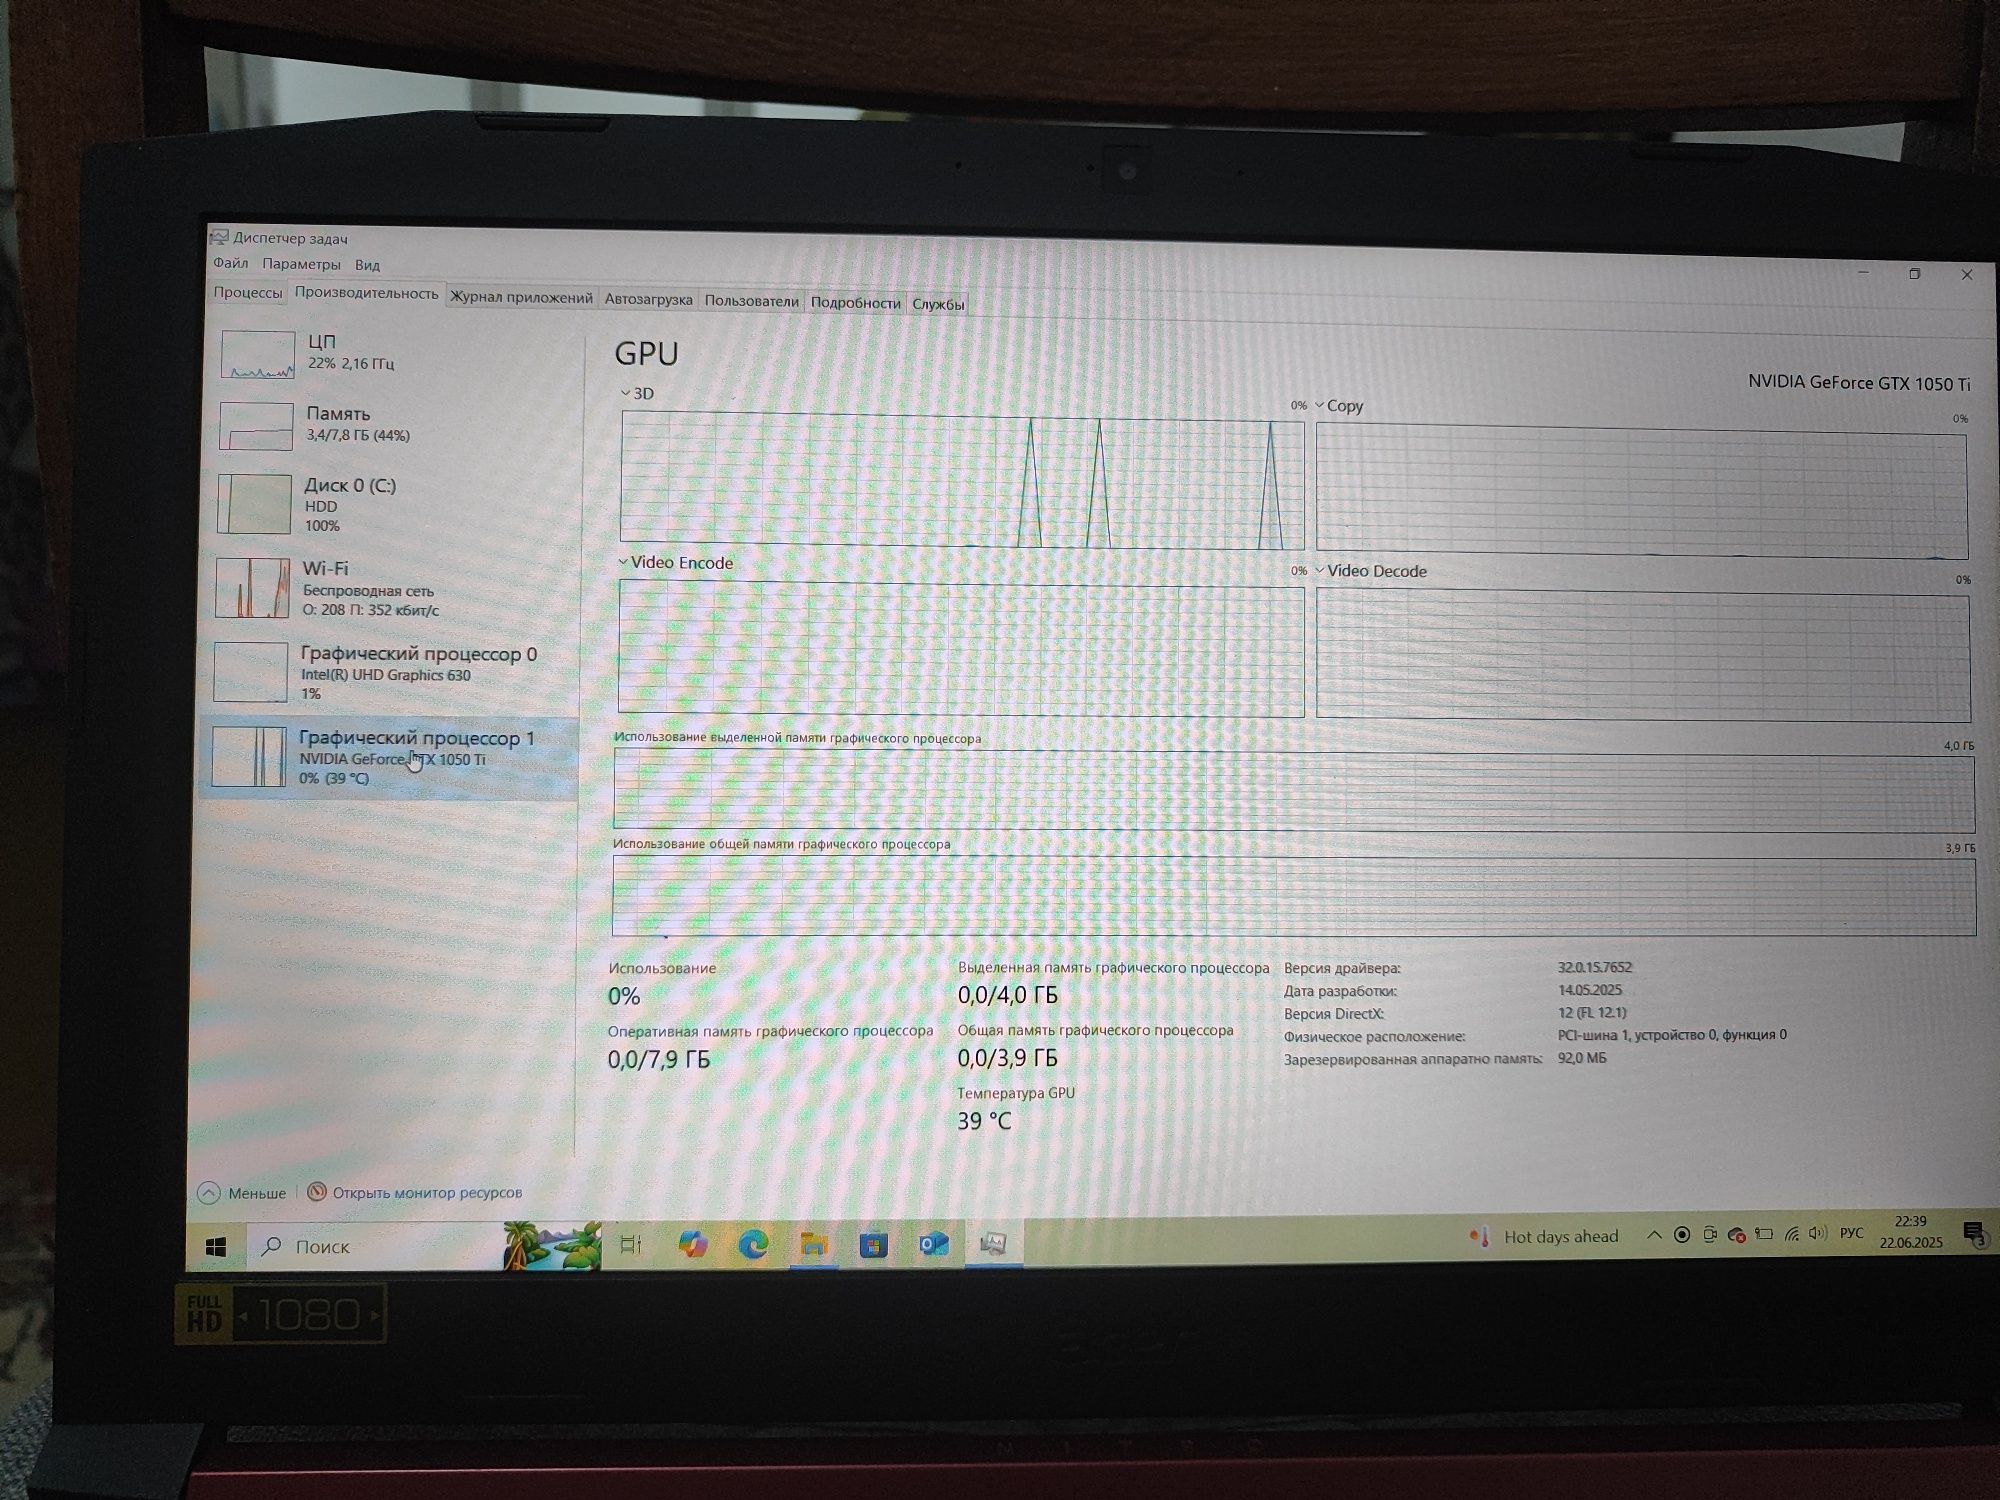
Task: Click the 92,0 МБ reserved memory value
Action: pos(1582,1058)
